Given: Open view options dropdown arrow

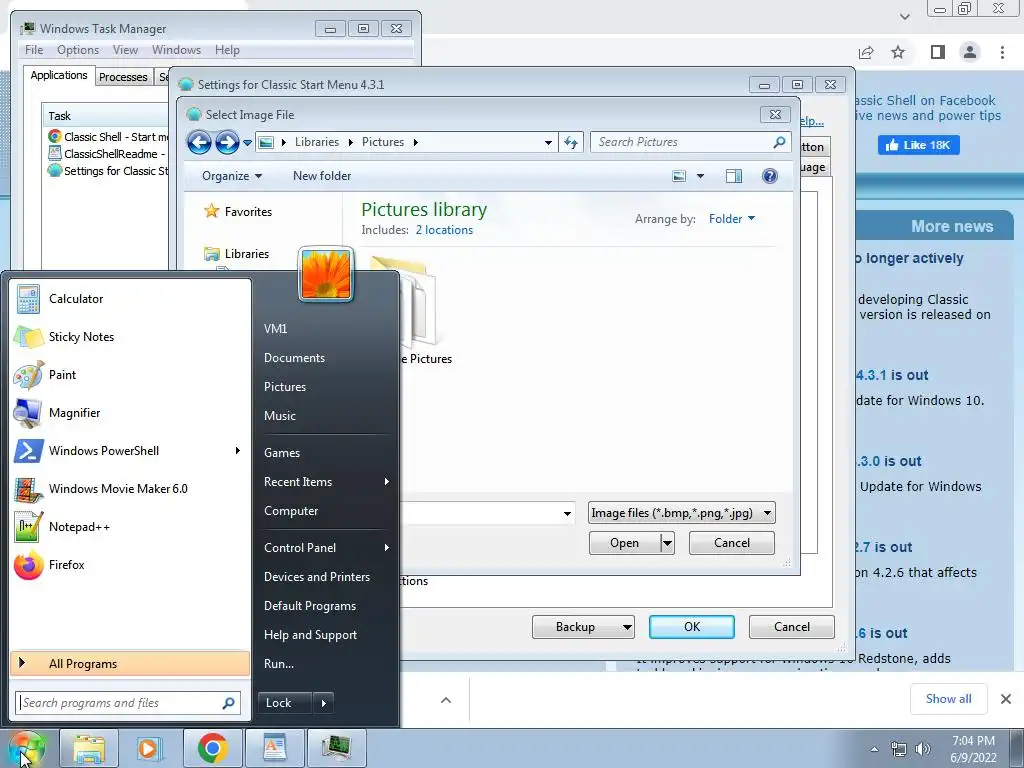Looking at the screenshot, I should click(700, 176).
